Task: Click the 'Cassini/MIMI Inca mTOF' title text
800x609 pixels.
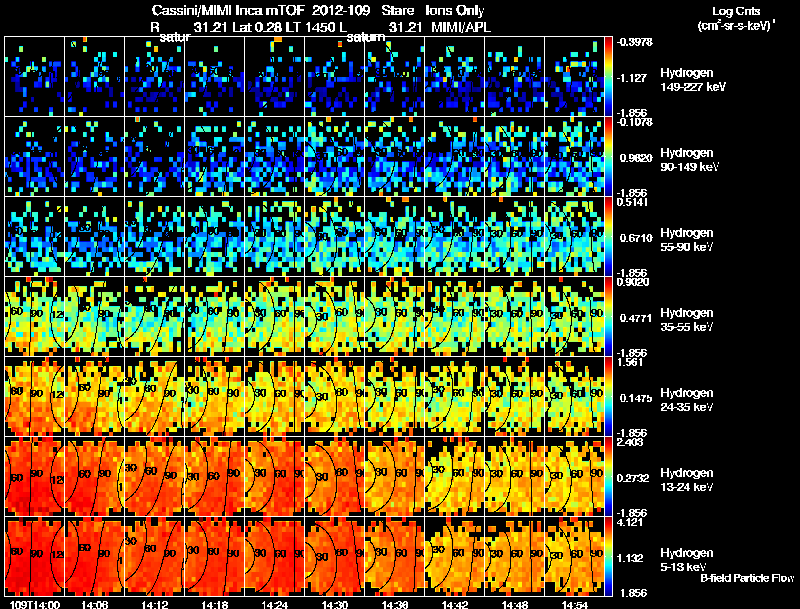Action: [x=227, y=11]
